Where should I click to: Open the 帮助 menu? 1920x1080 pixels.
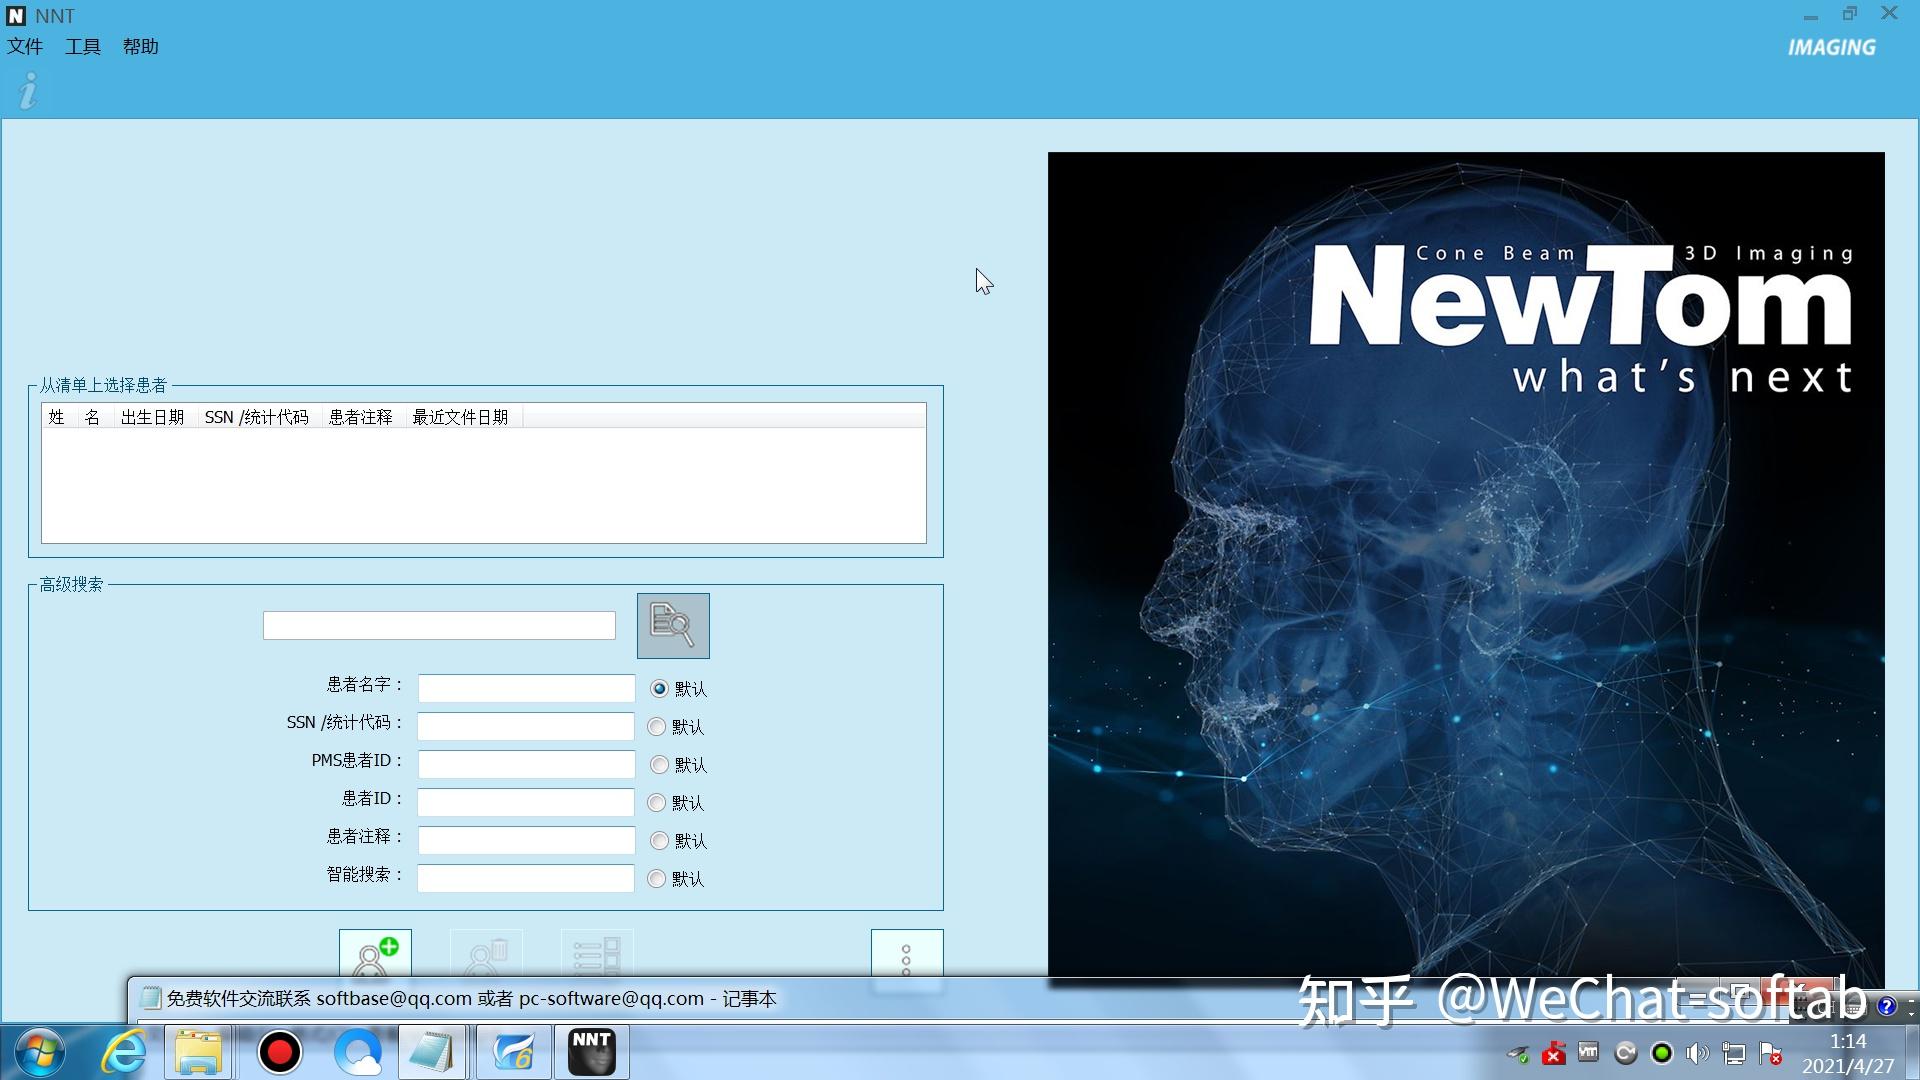coord(141,47)
